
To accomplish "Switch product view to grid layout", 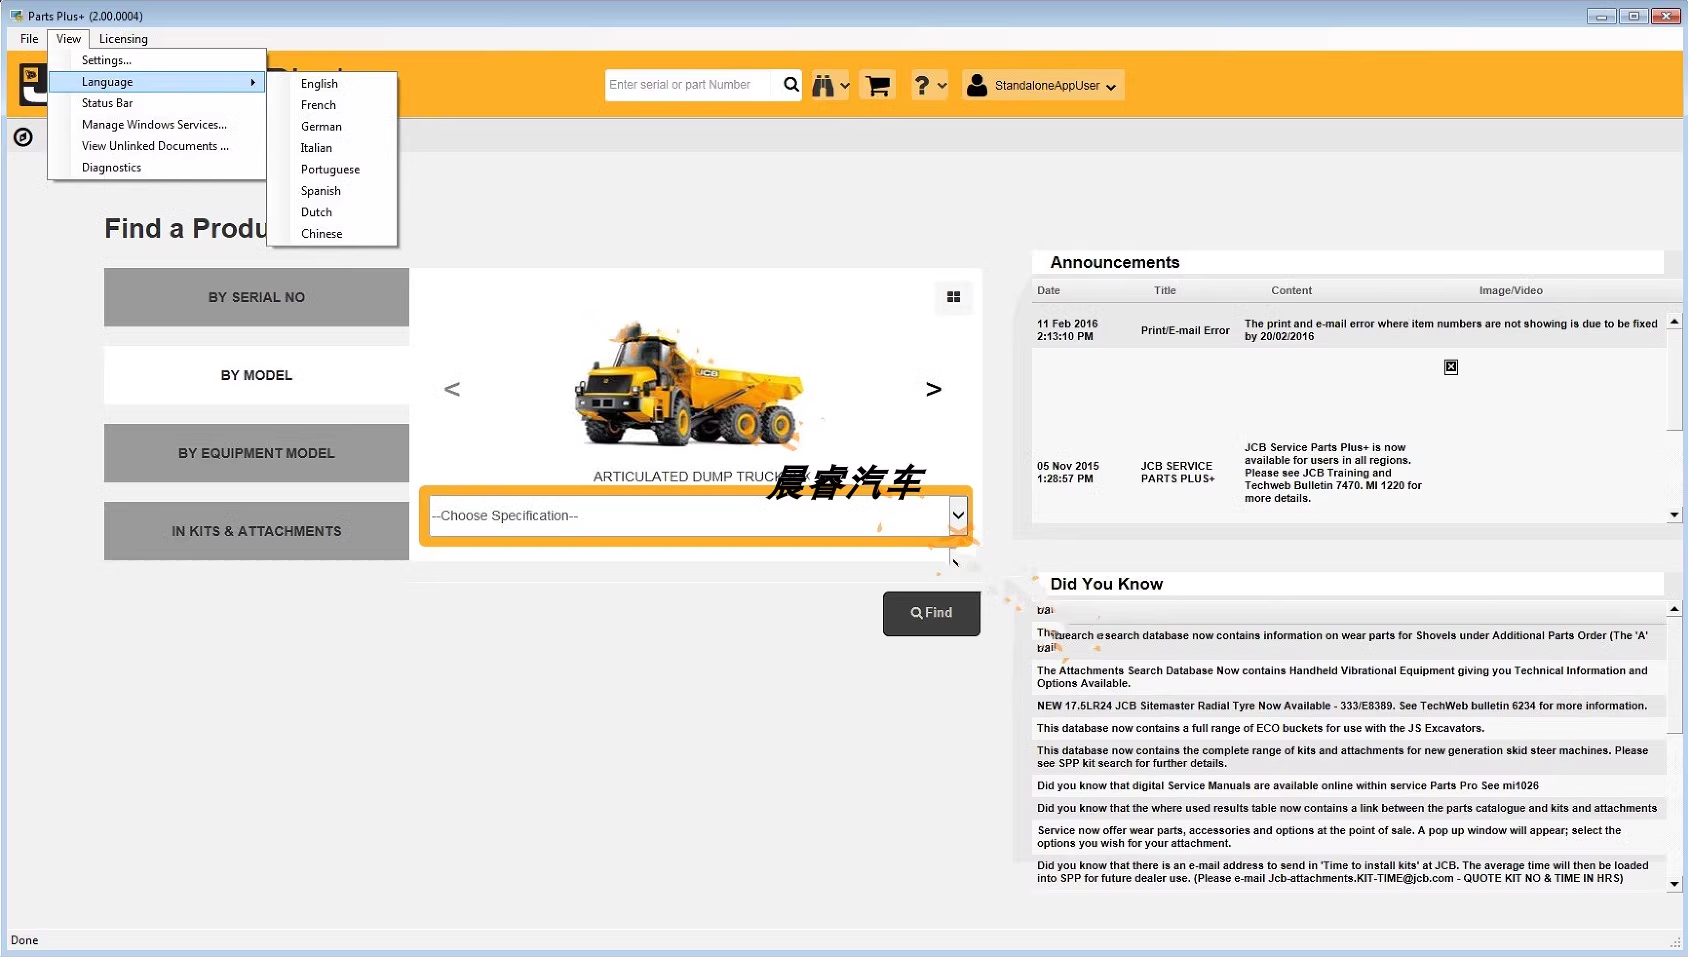I will click(953, 297).
